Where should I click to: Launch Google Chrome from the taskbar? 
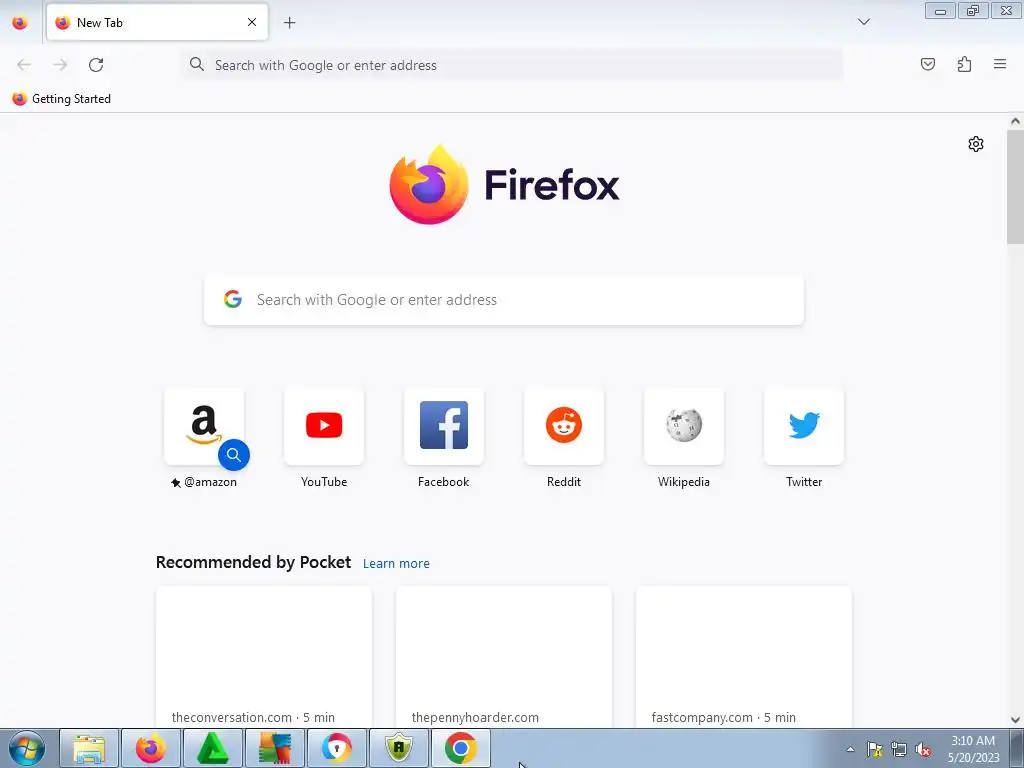pos(460,748)
